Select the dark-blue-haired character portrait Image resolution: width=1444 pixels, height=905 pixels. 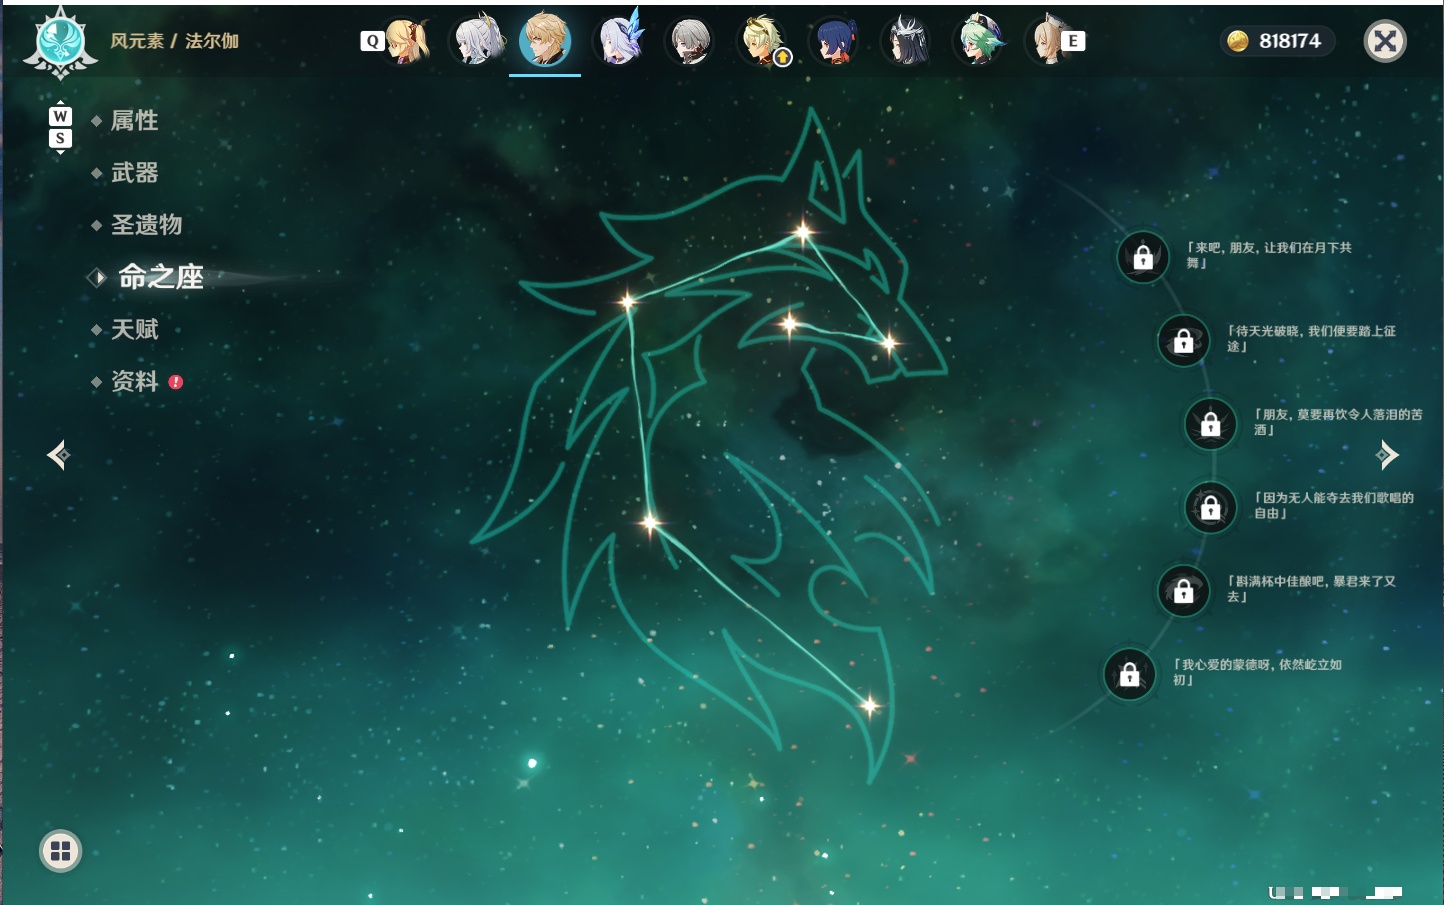[833, 41]
